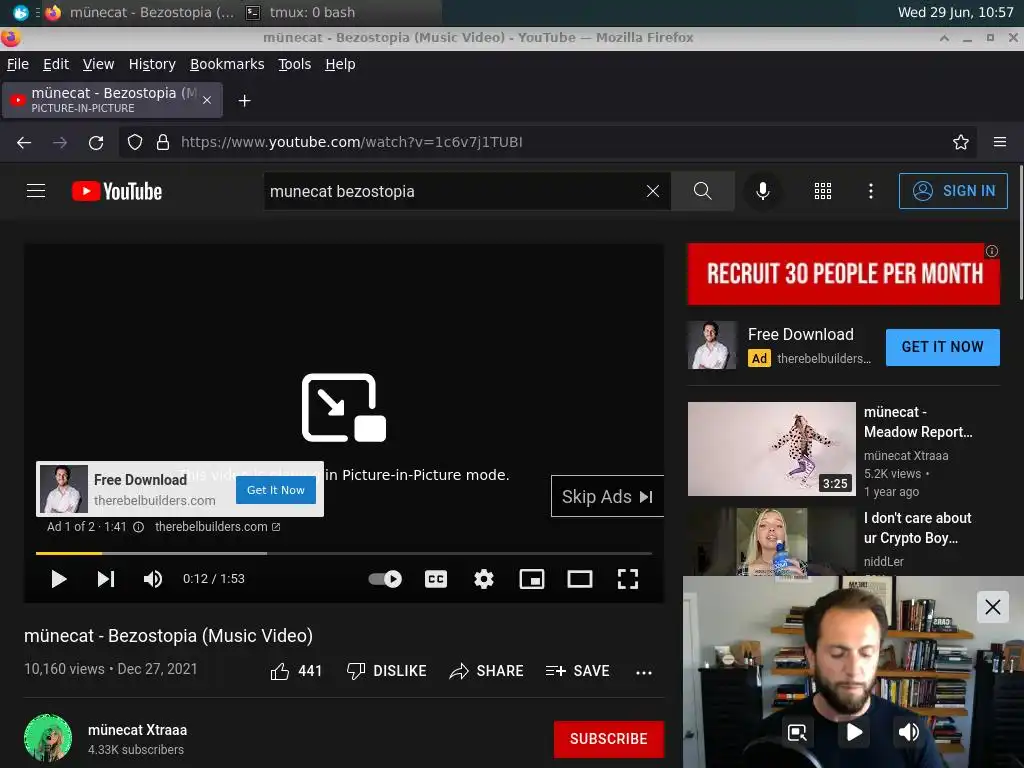Viewport: 1024px width, 768px height.
Task: Click the Firefox URL address bar
Action: point(547,142)
